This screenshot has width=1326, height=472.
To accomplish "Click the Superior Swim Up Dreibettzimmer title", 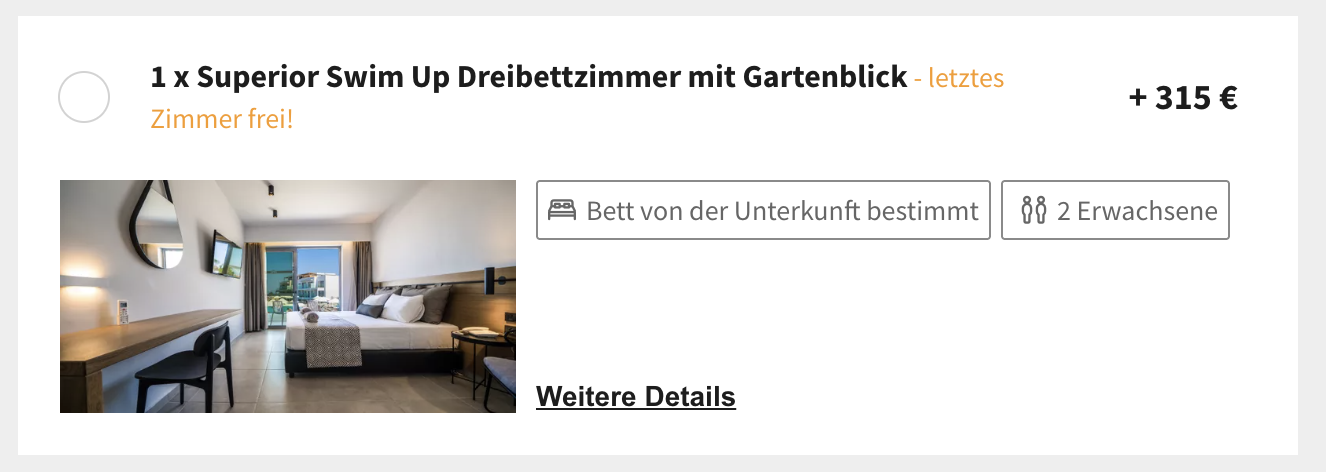I will click(529, 77).
